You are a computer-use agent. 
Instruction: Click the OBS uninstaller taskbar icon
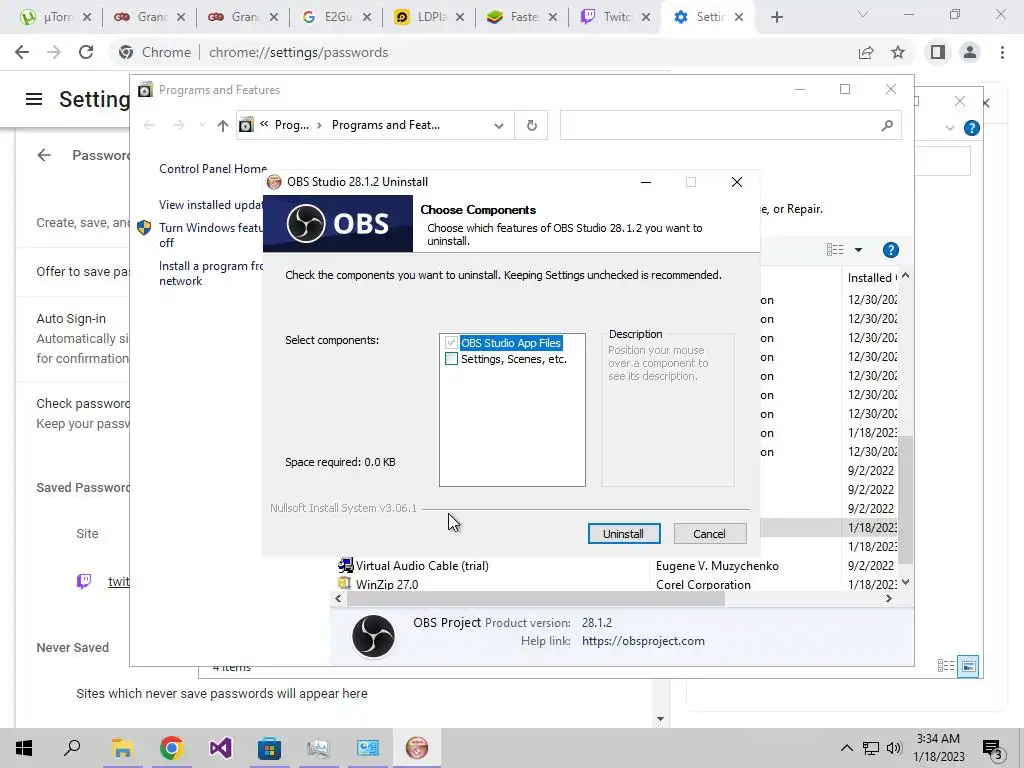point(417,748)
